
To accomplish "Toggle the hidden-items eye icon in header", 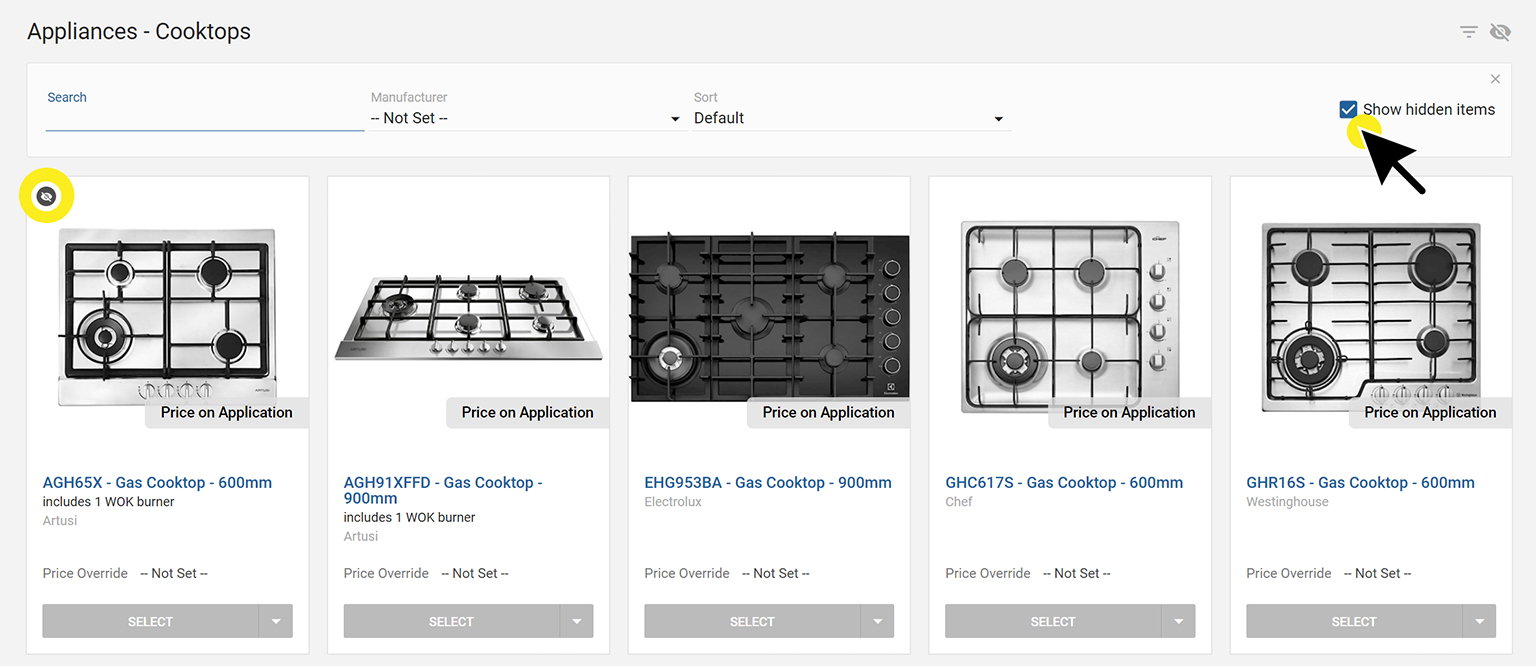I will pos(1500,32).
